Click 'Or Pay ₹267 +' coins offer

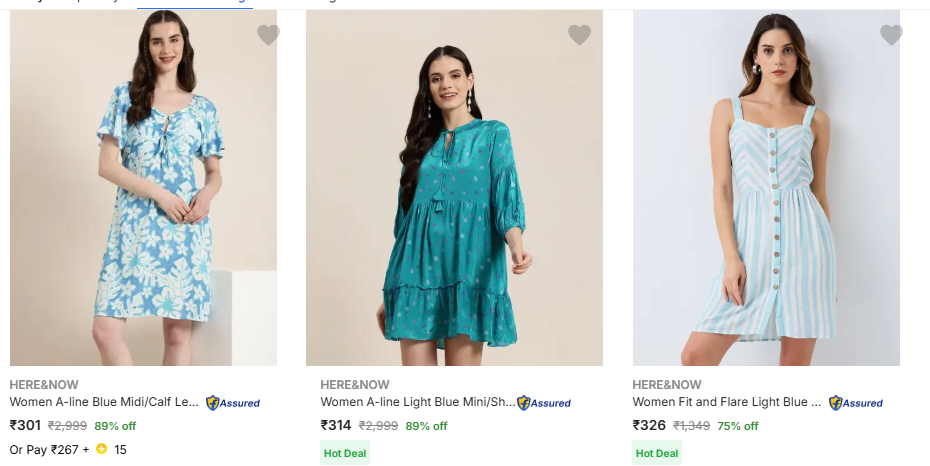point(50,450)
